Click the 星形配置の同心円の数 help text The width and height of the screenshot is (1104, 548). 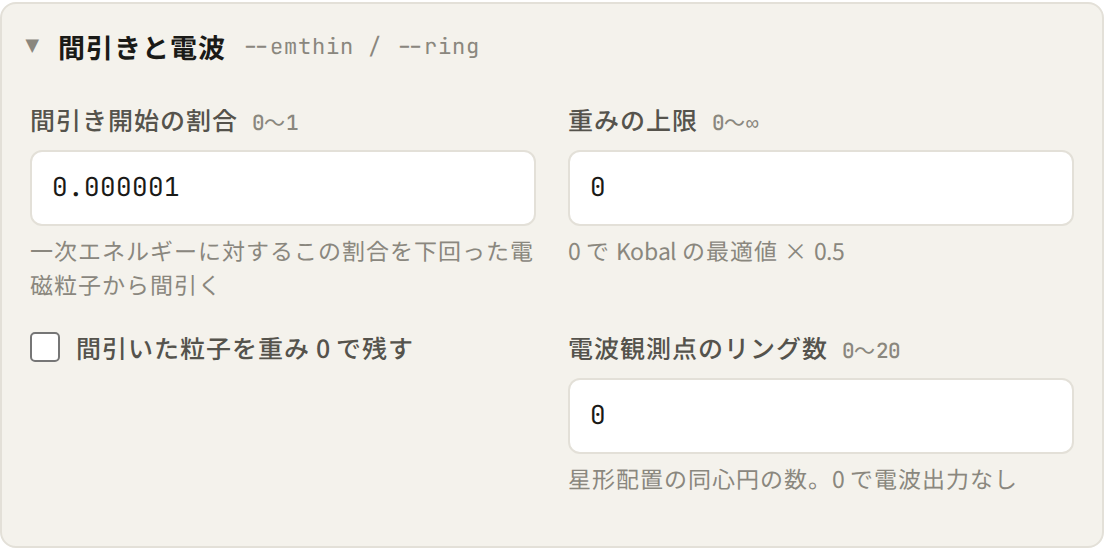click(x=792, y=480)
